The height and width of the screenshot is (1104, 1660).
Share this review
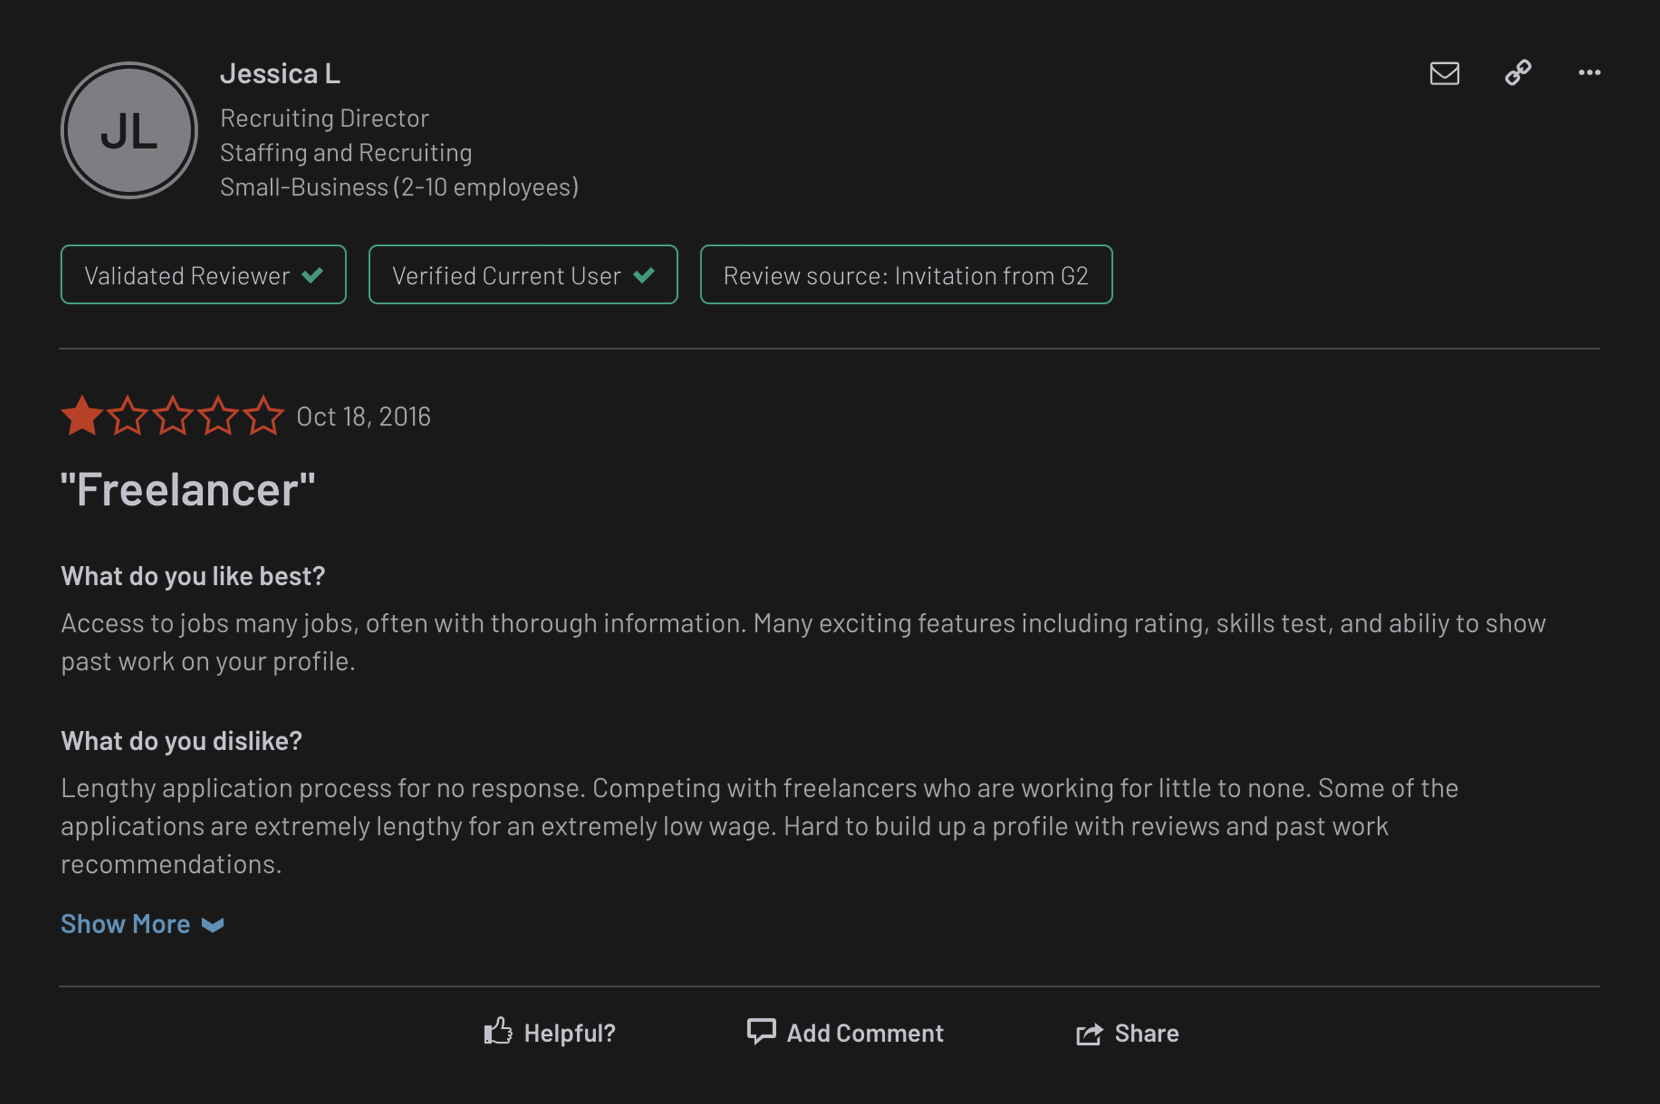pos(1127,1033)
